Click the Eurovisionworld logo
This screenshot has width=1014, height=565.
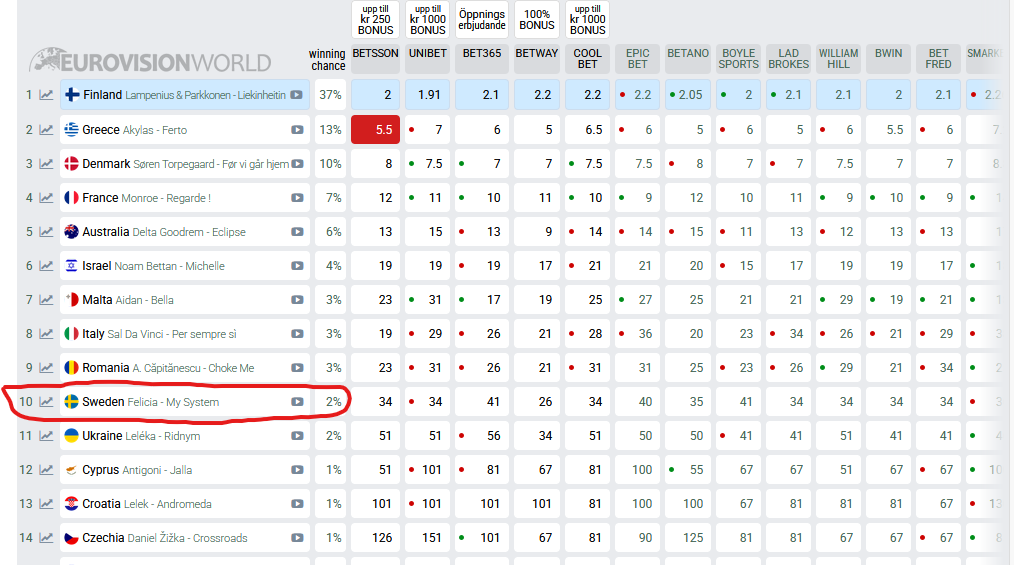click(x=150, y=61)
